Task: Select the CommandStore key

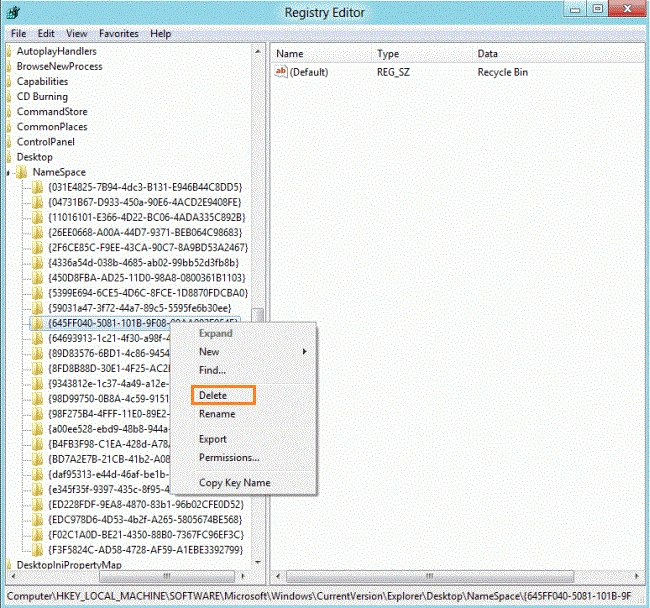Action: 52,112
